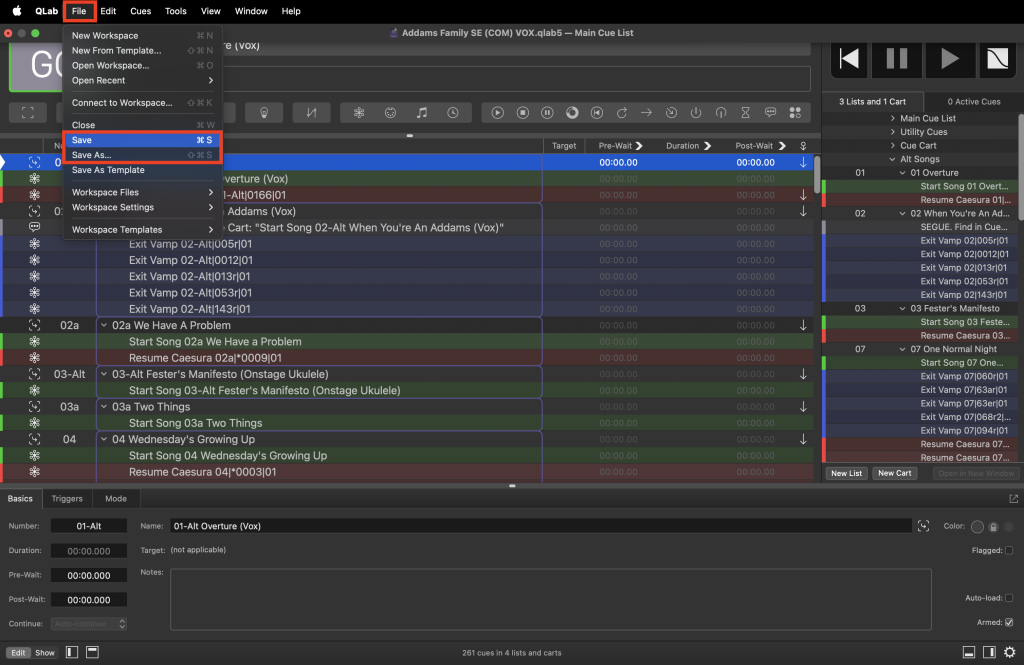Click the large play transport button
This screenshot has height=665, width=1024.
click(x=949, y=59)
